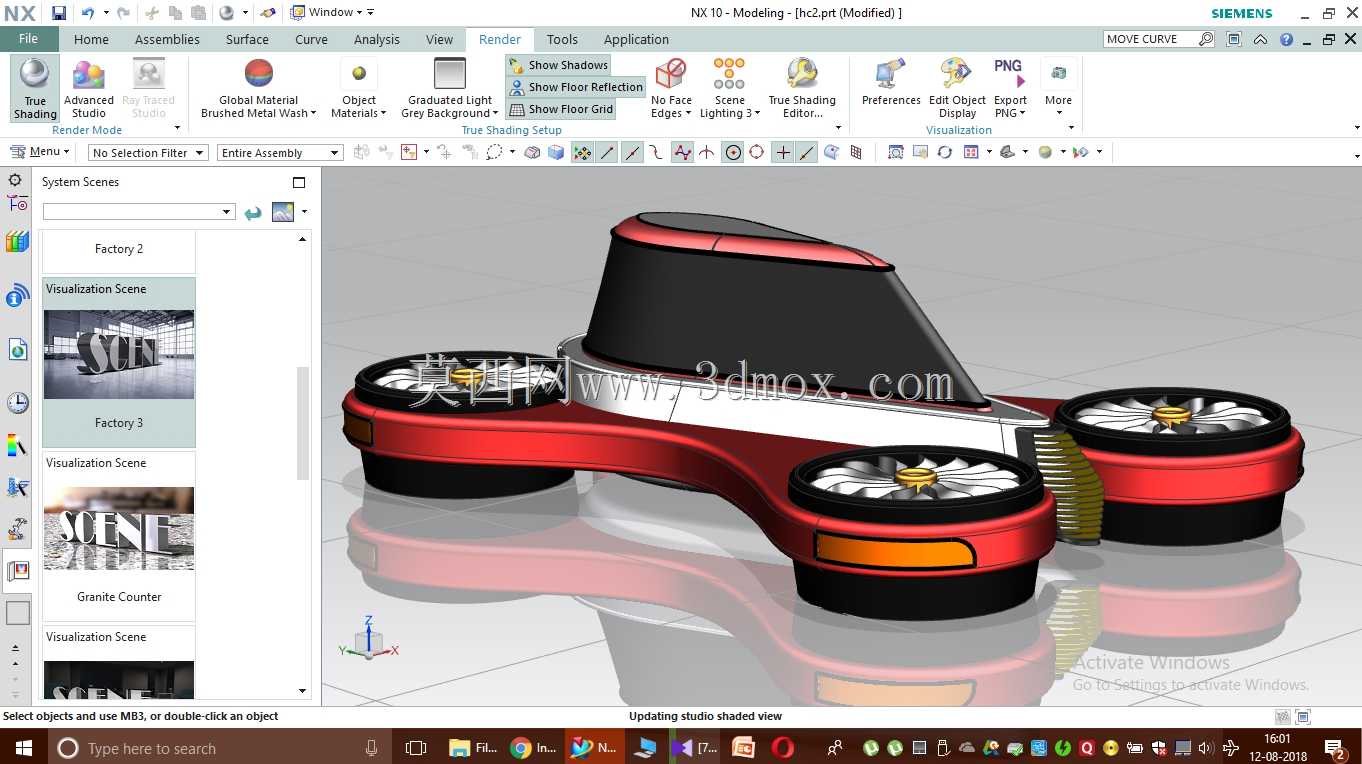Select the Factory 3 scene thumbnail
Image resolution: width=1362 pixels, height=764 pixels.
click(x=119, y=355)
